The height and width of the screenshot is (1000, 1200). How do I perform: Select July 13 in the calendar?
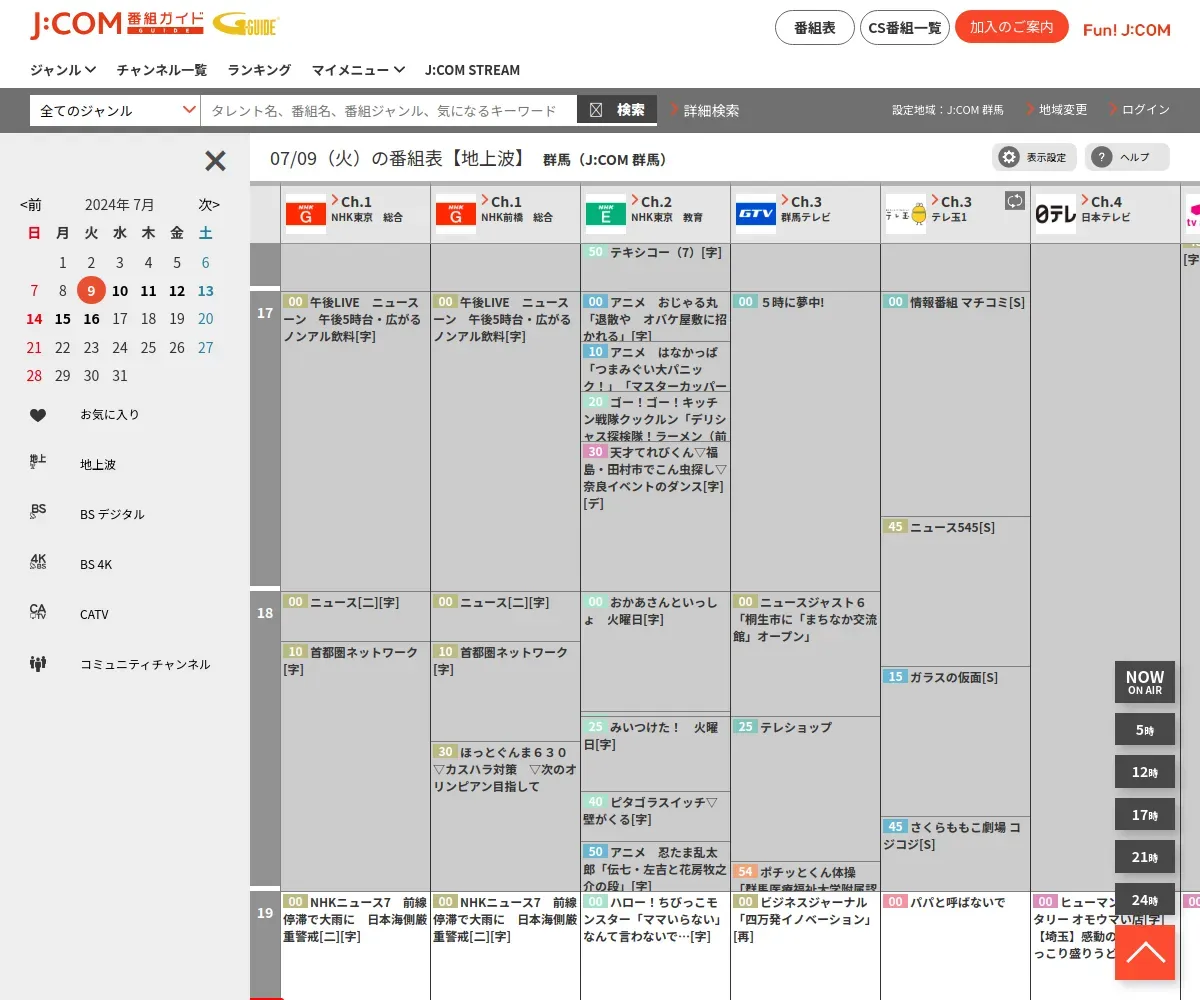pos(205,291)
